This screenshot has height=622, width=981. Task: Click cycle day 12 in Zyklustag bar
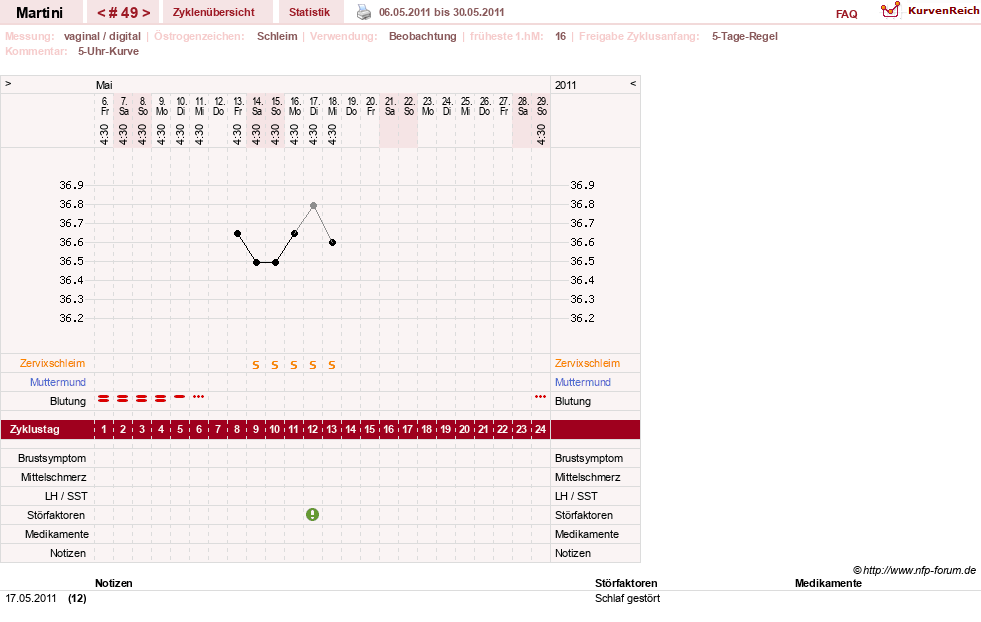(312, 429)
